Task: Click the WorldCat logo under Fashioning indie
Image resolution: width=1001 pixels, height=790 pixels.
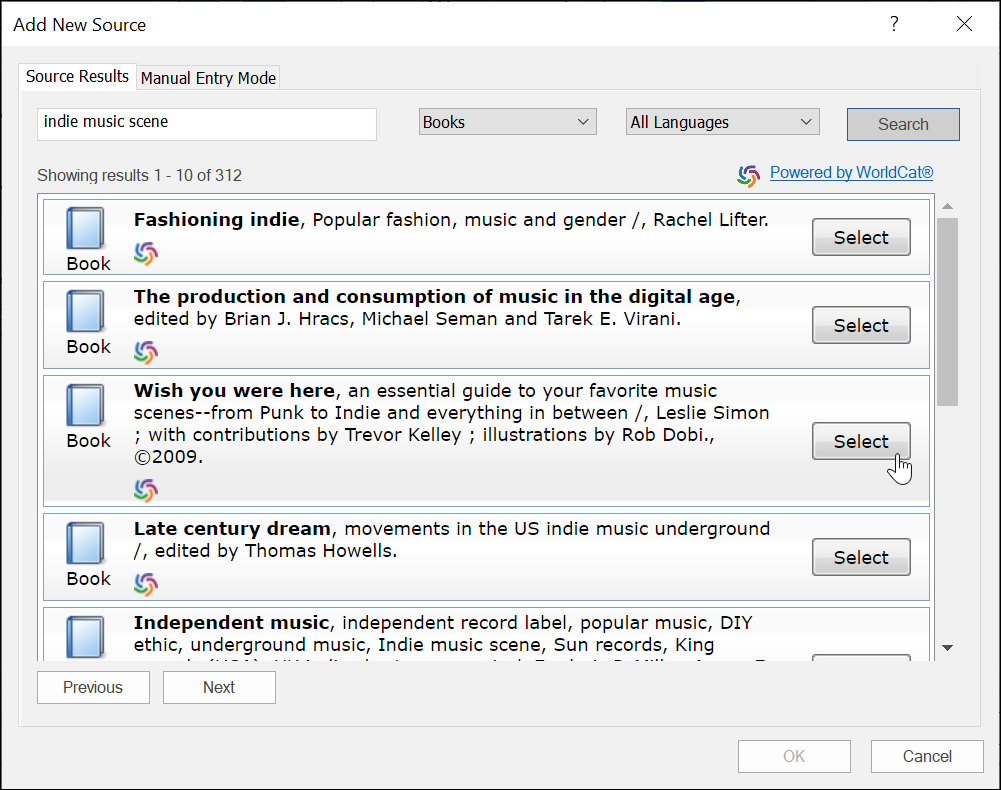Action: [146, 254]
